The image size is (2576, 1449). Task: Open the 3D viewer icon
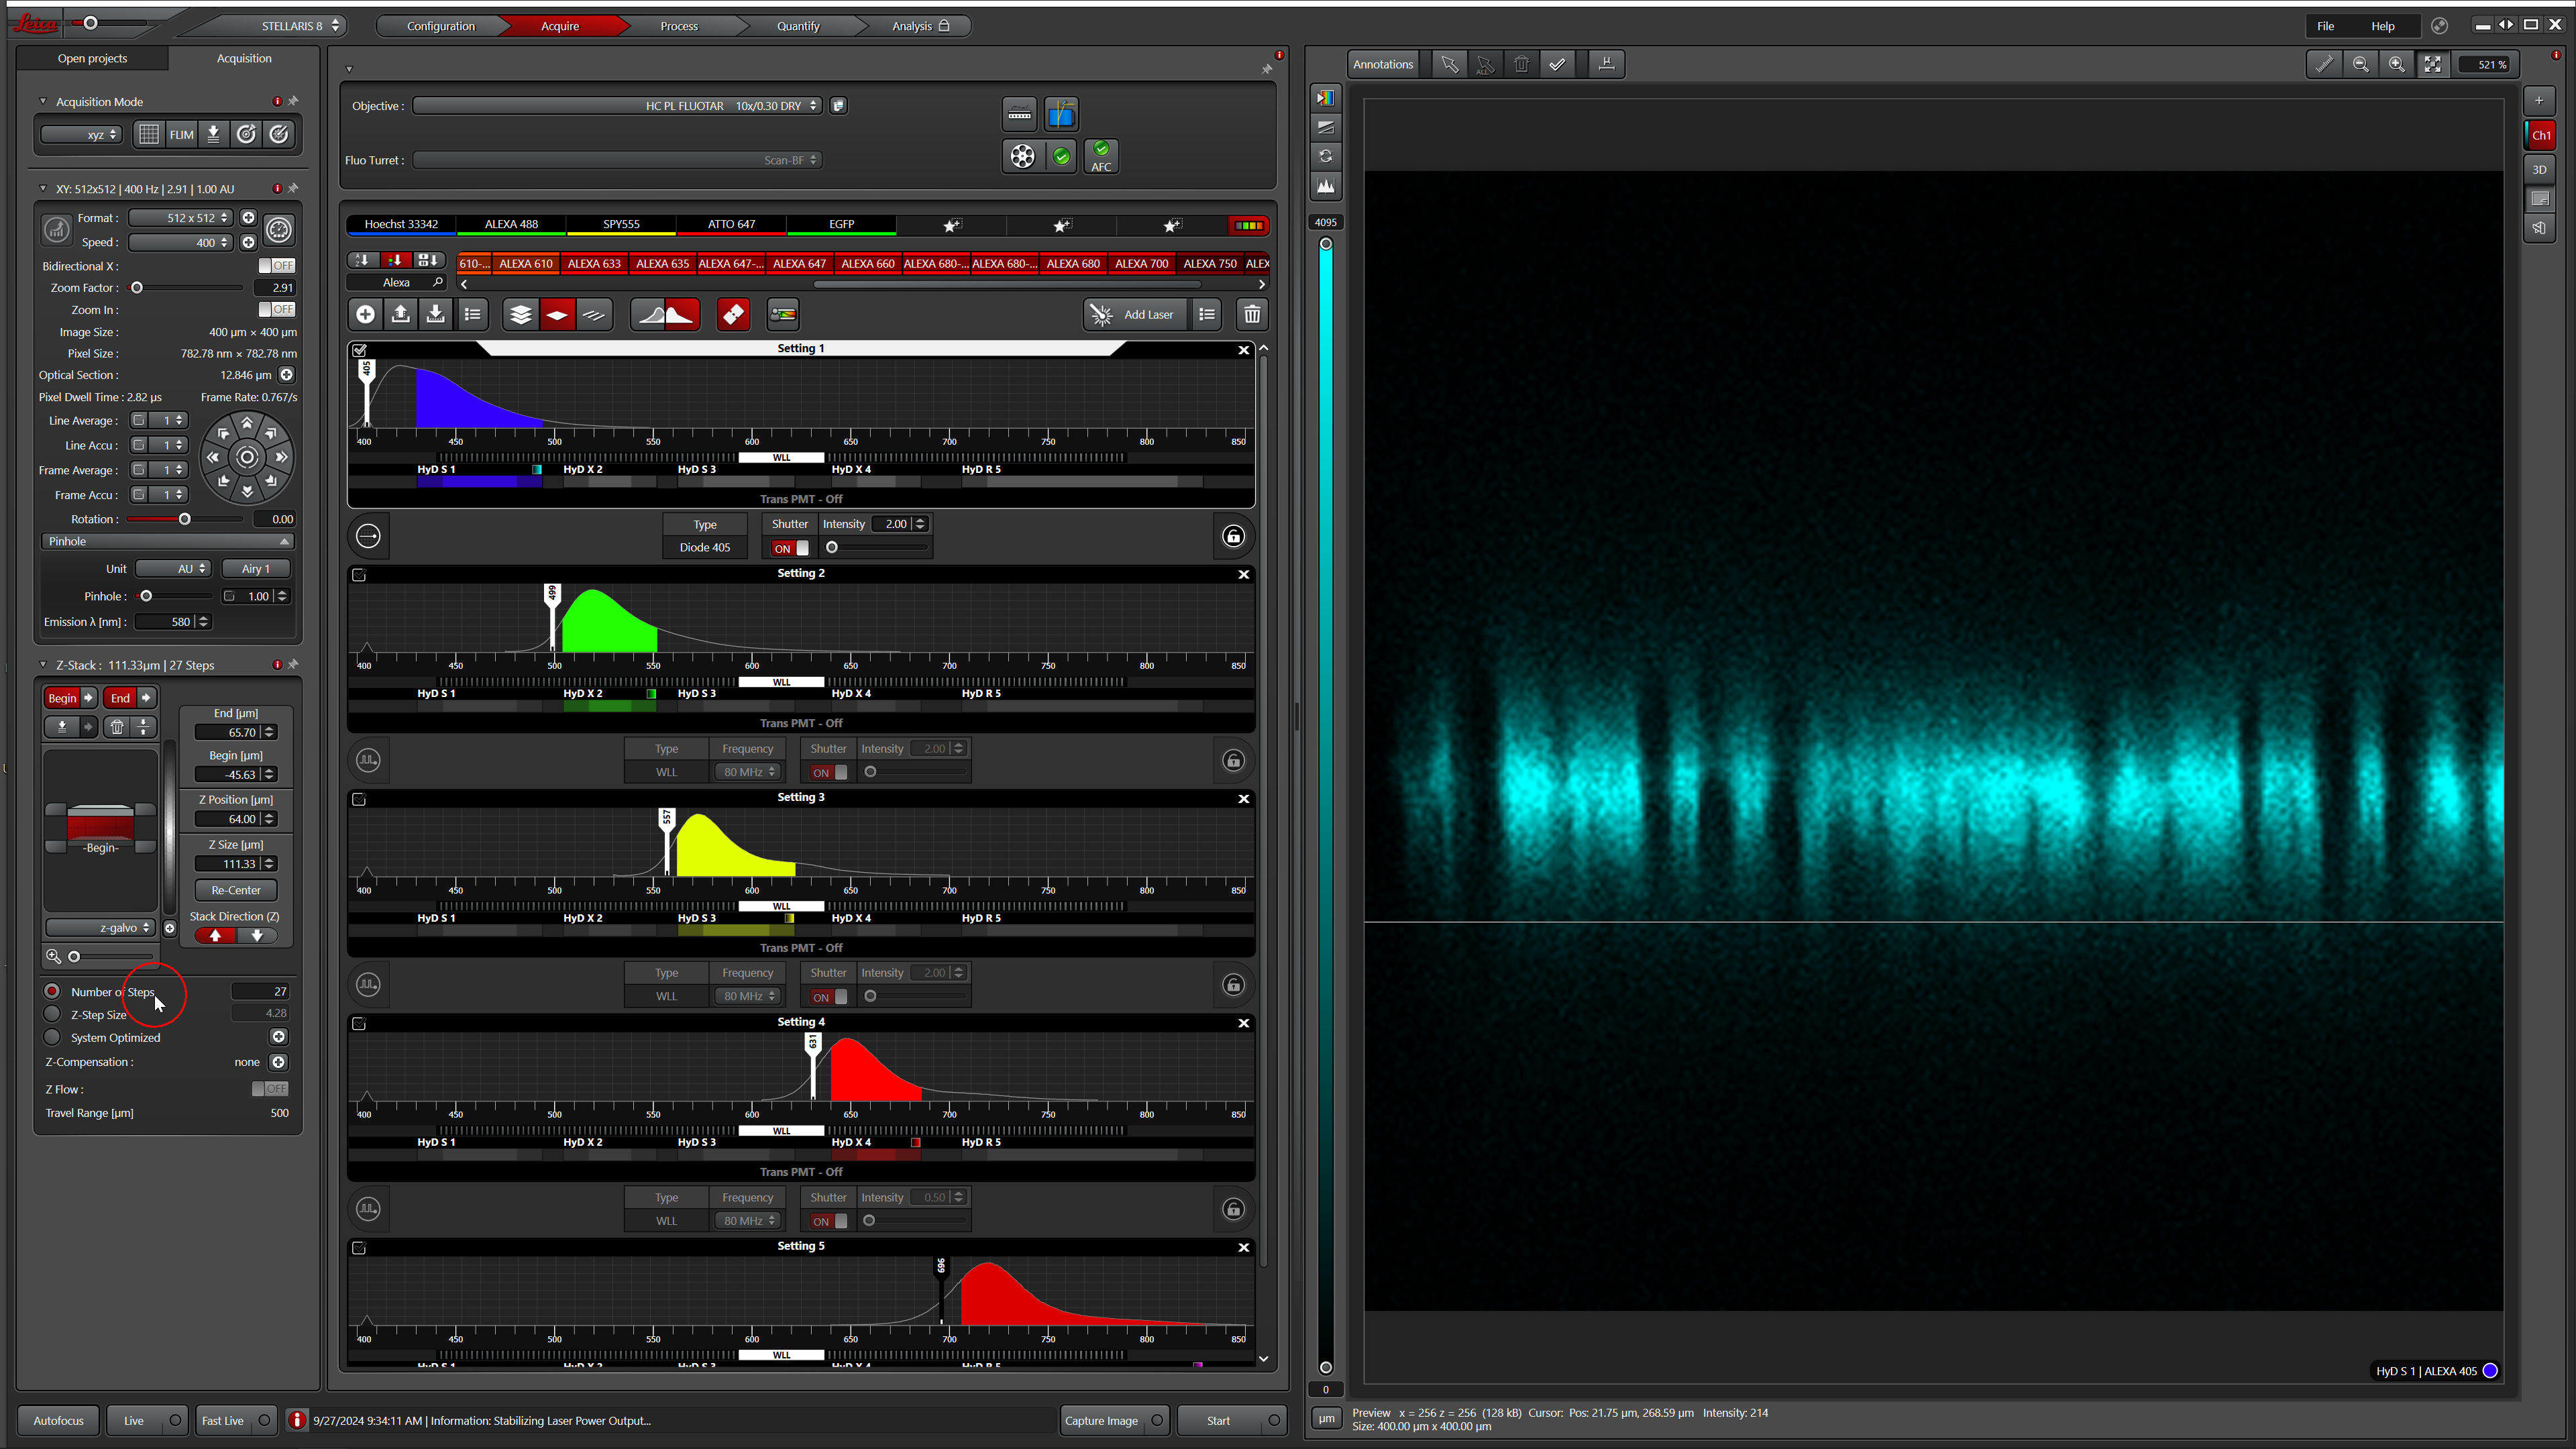coord(2540,170)
